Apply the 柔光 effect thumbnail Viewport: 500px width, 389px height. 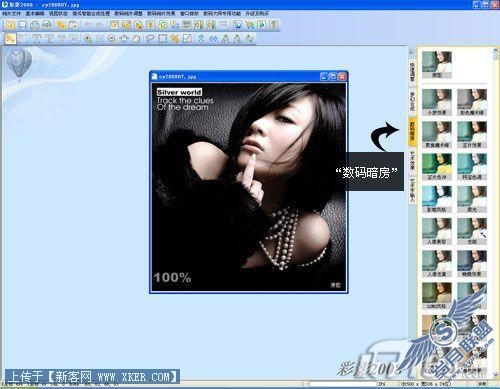coord(472,199)
